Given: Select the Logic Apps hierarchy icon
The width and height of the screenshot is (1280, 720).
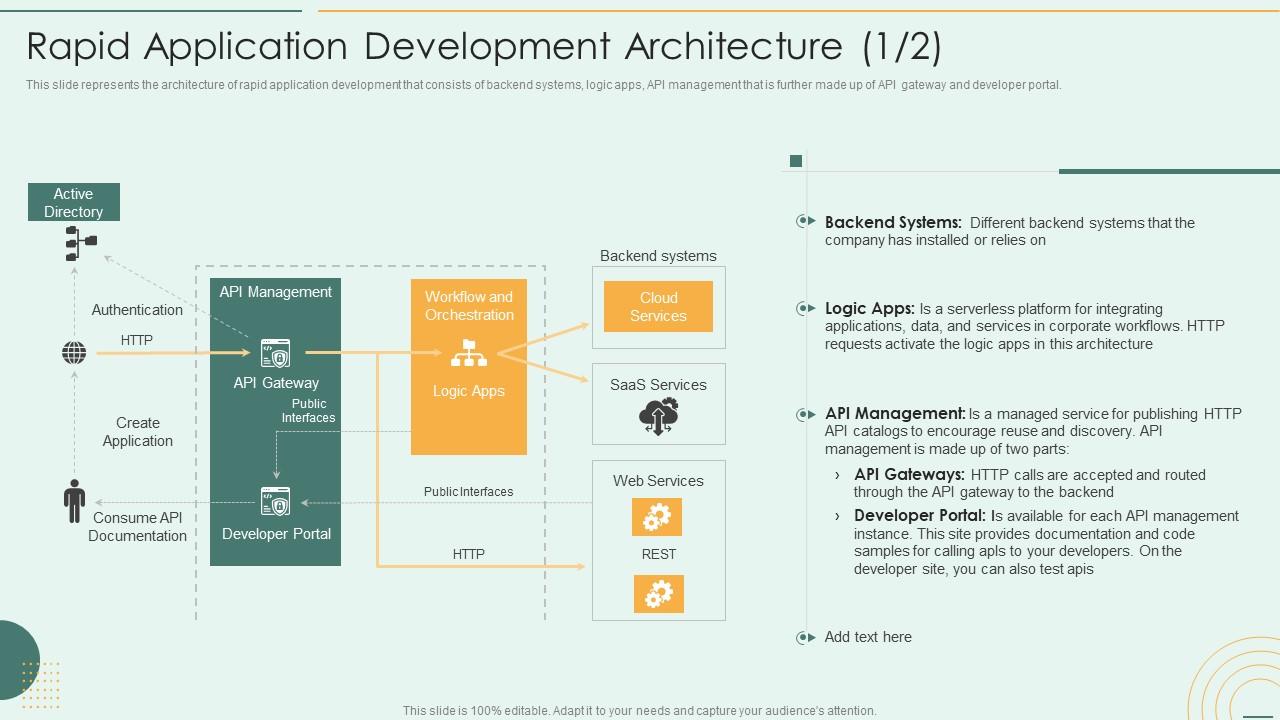Looking at the screenshot, I should pyautogui.click(x=469, y=354).
